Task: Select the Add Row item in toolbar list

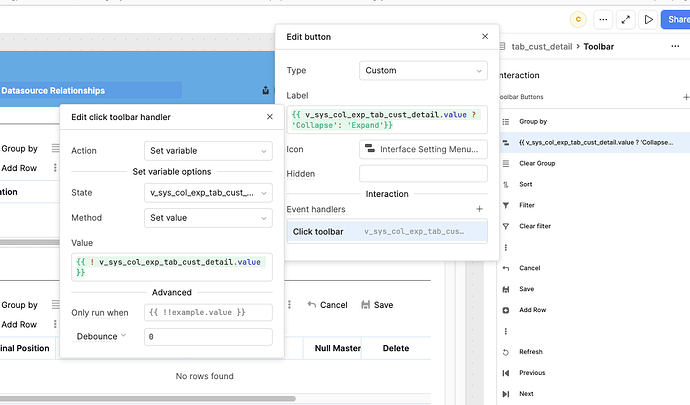Action: point(594,310)
